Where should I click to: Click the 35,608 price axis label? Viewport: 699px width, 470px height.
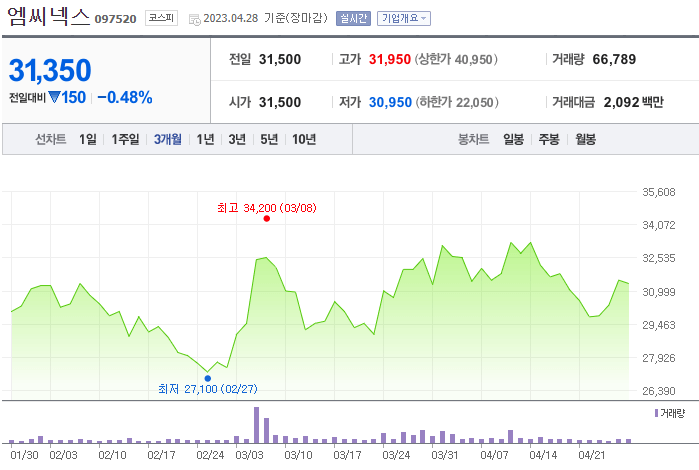pyautogui.click(x=658, y=192)
